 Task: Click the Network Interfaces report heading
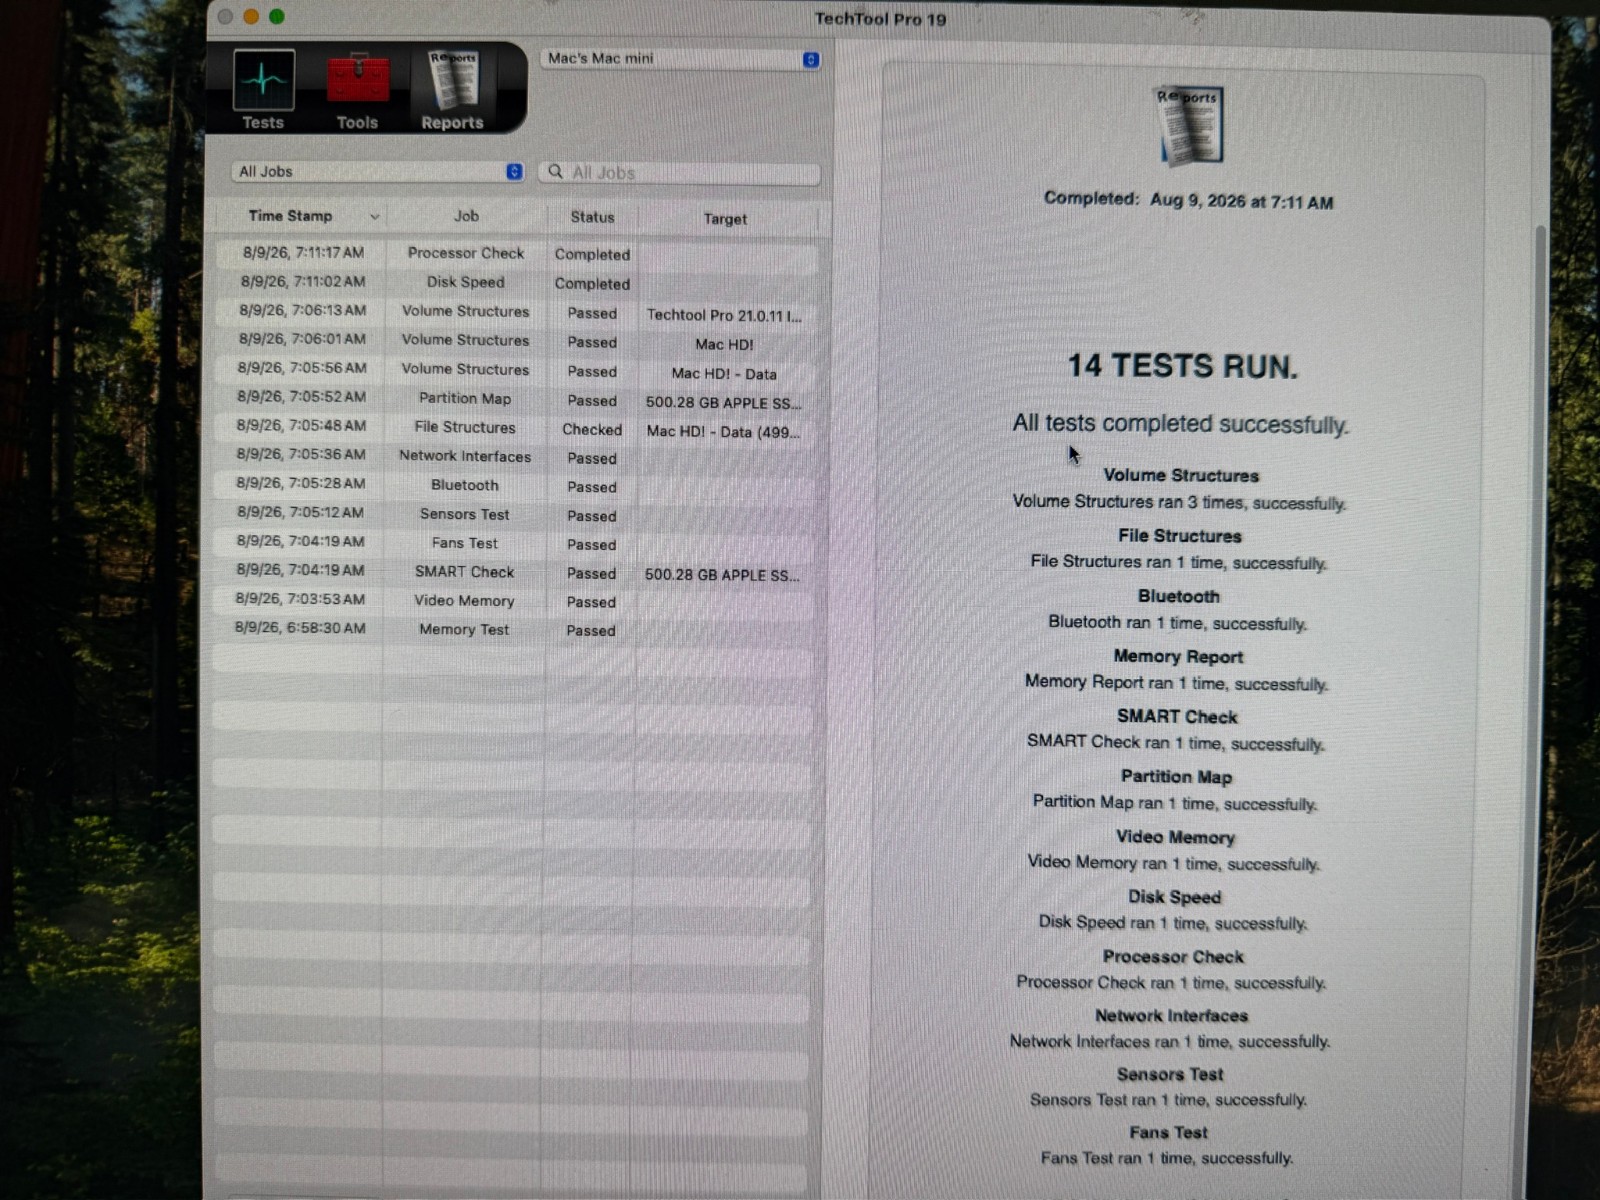[x=1171, y=1016]
